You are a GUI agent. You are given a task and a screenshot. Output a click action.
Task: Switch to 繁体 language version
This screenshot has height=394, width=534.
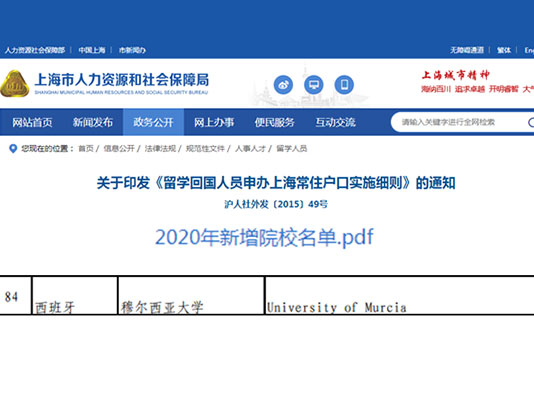(x=504, y=50)
